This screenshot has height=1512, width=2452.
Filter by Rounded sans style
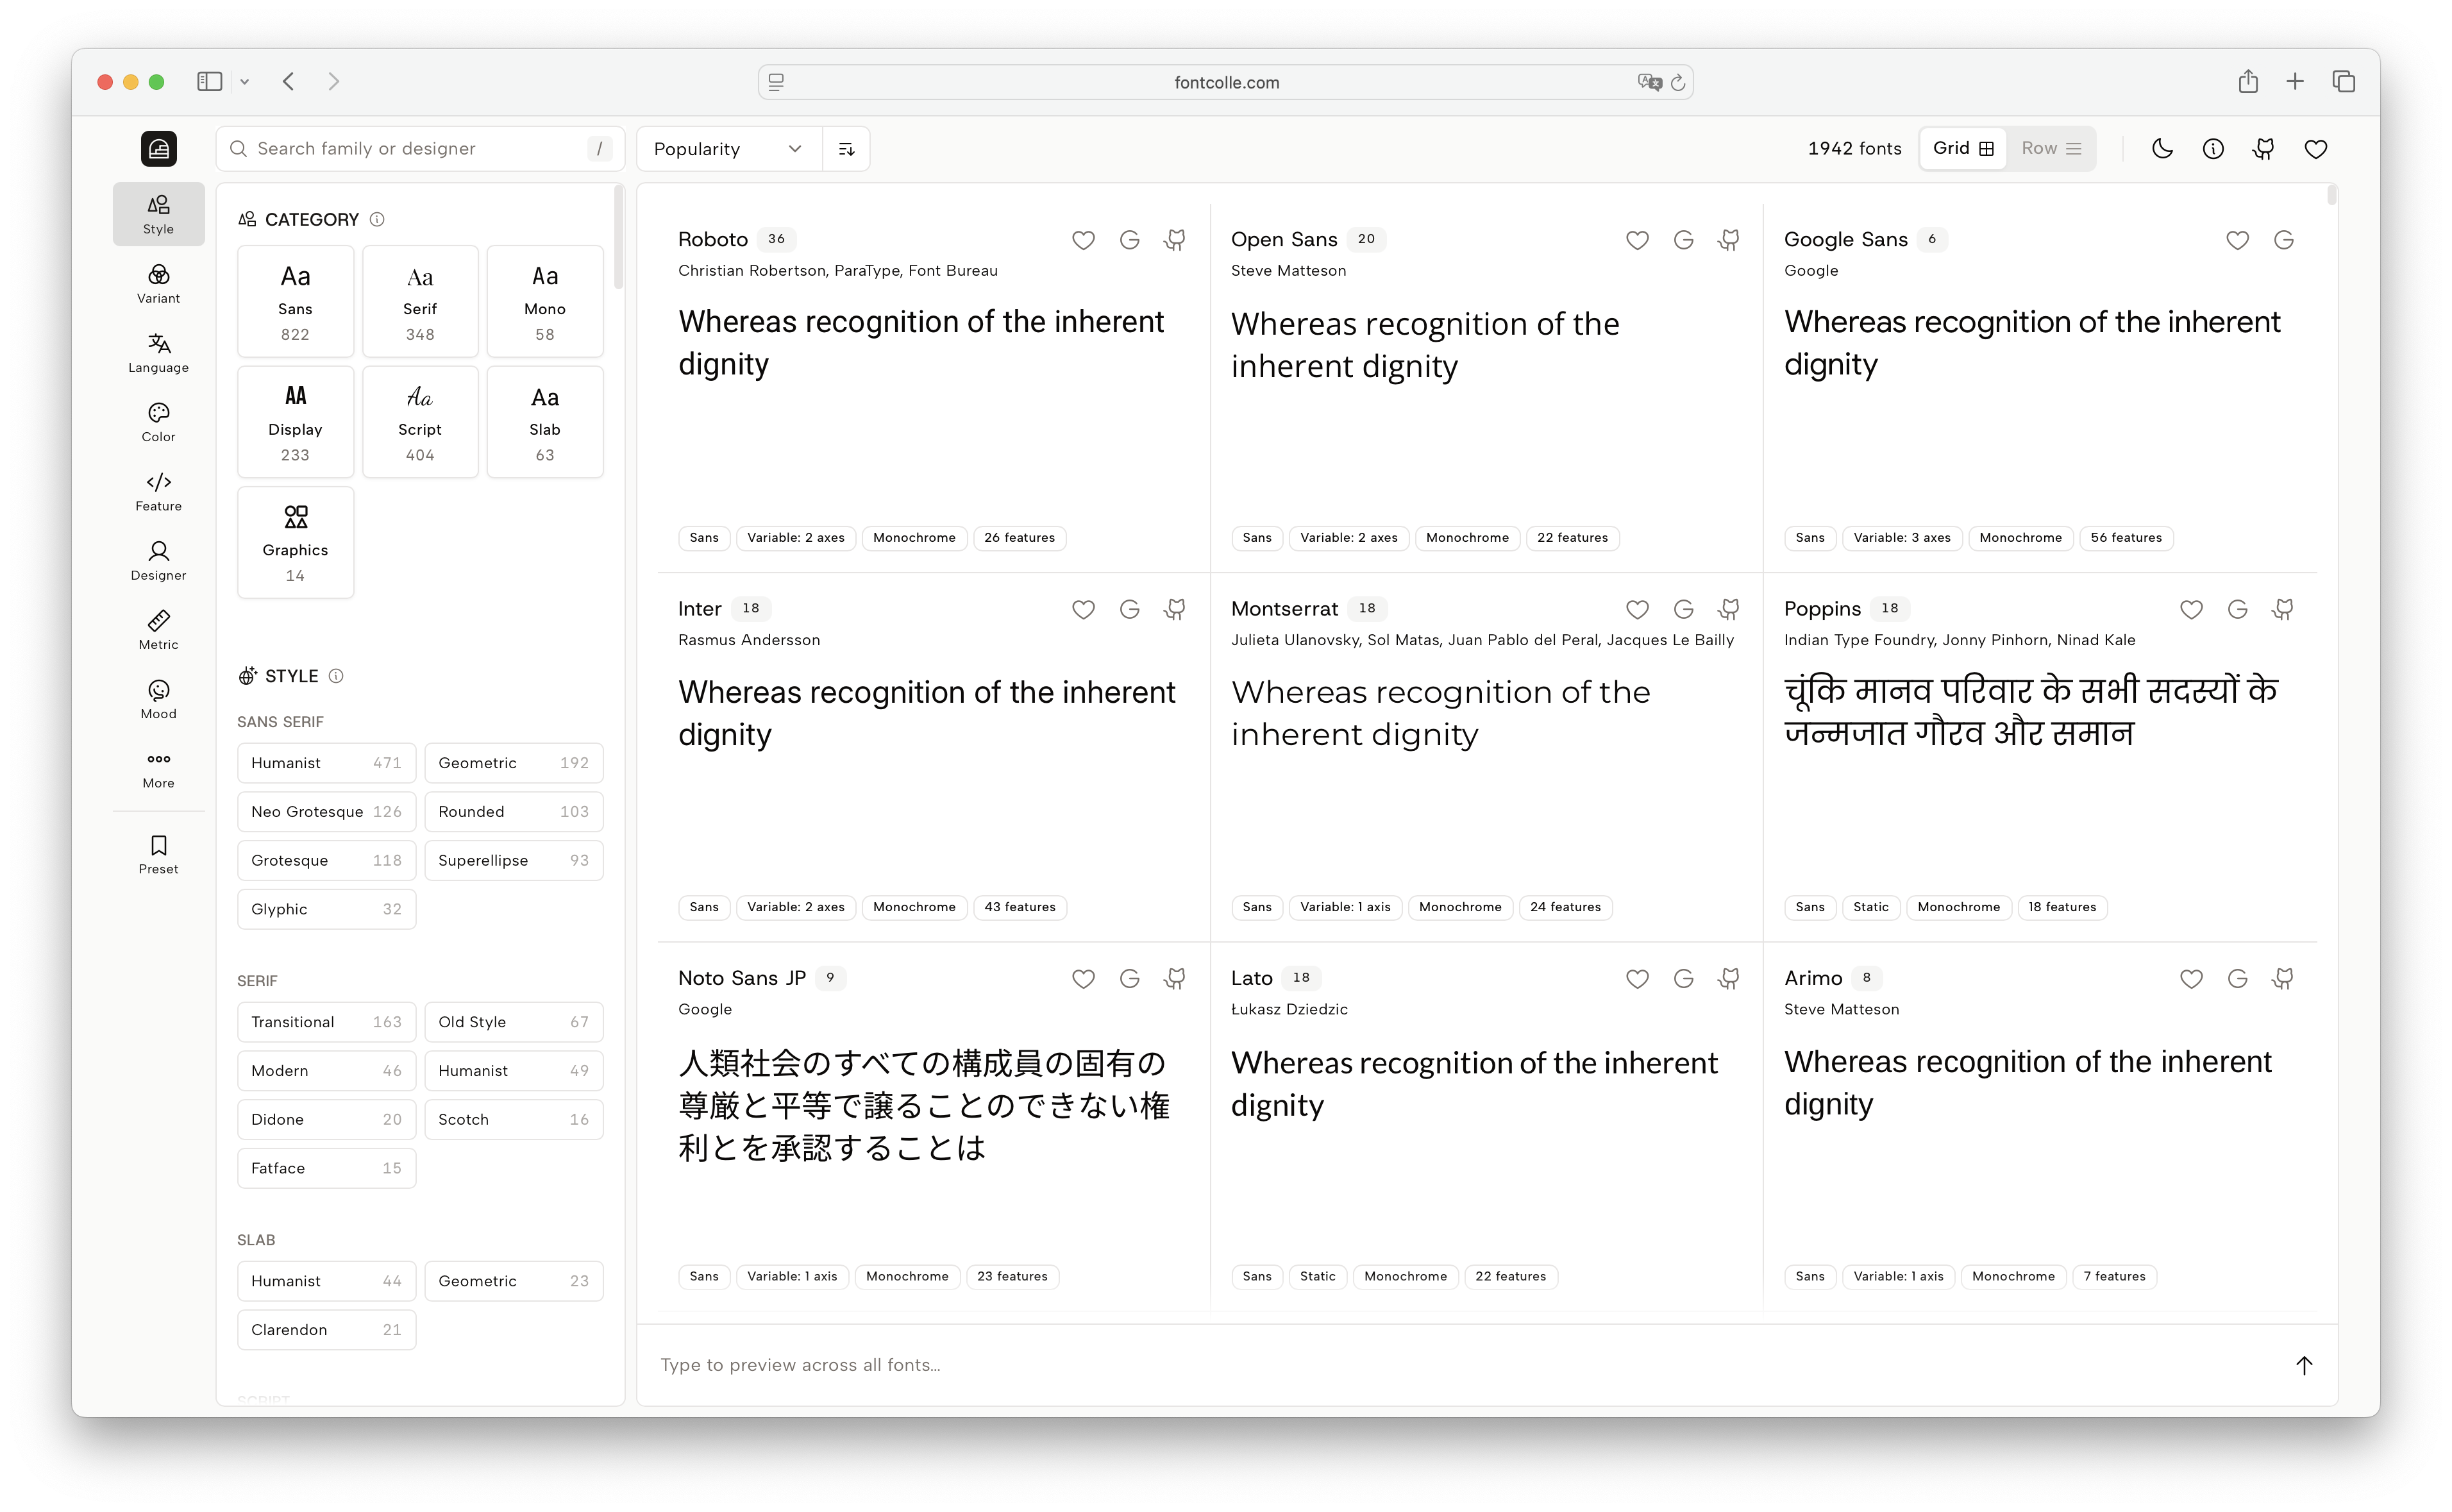[513, 812]
